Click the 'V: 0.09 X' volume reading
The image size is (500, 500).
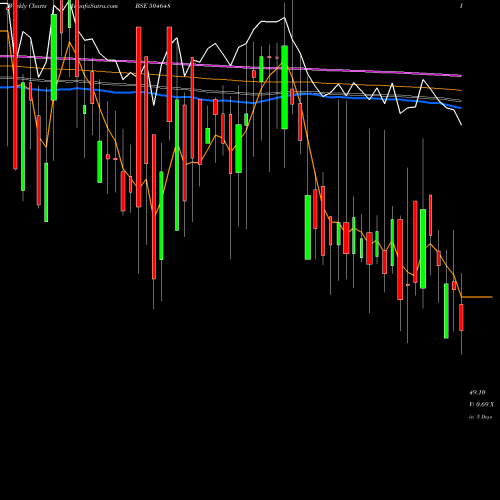click(x=481, y=404)
